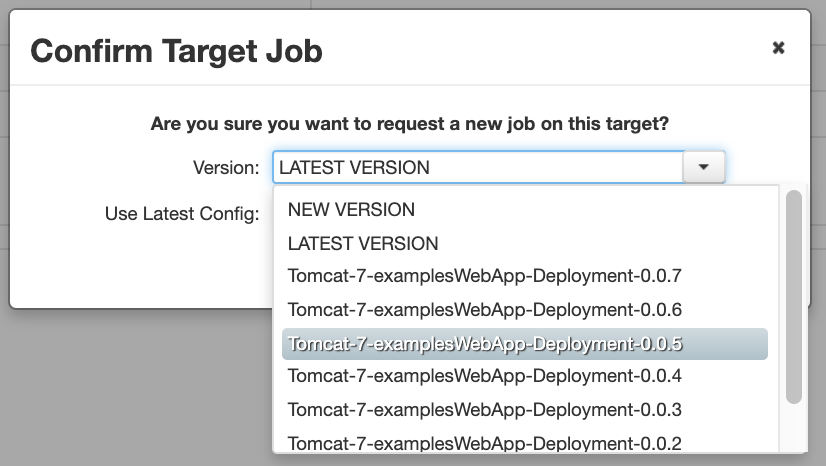826x466 pixels.
Task: Click the "Confirm Target Job" dialog title
Action: [x=176, y=51]
